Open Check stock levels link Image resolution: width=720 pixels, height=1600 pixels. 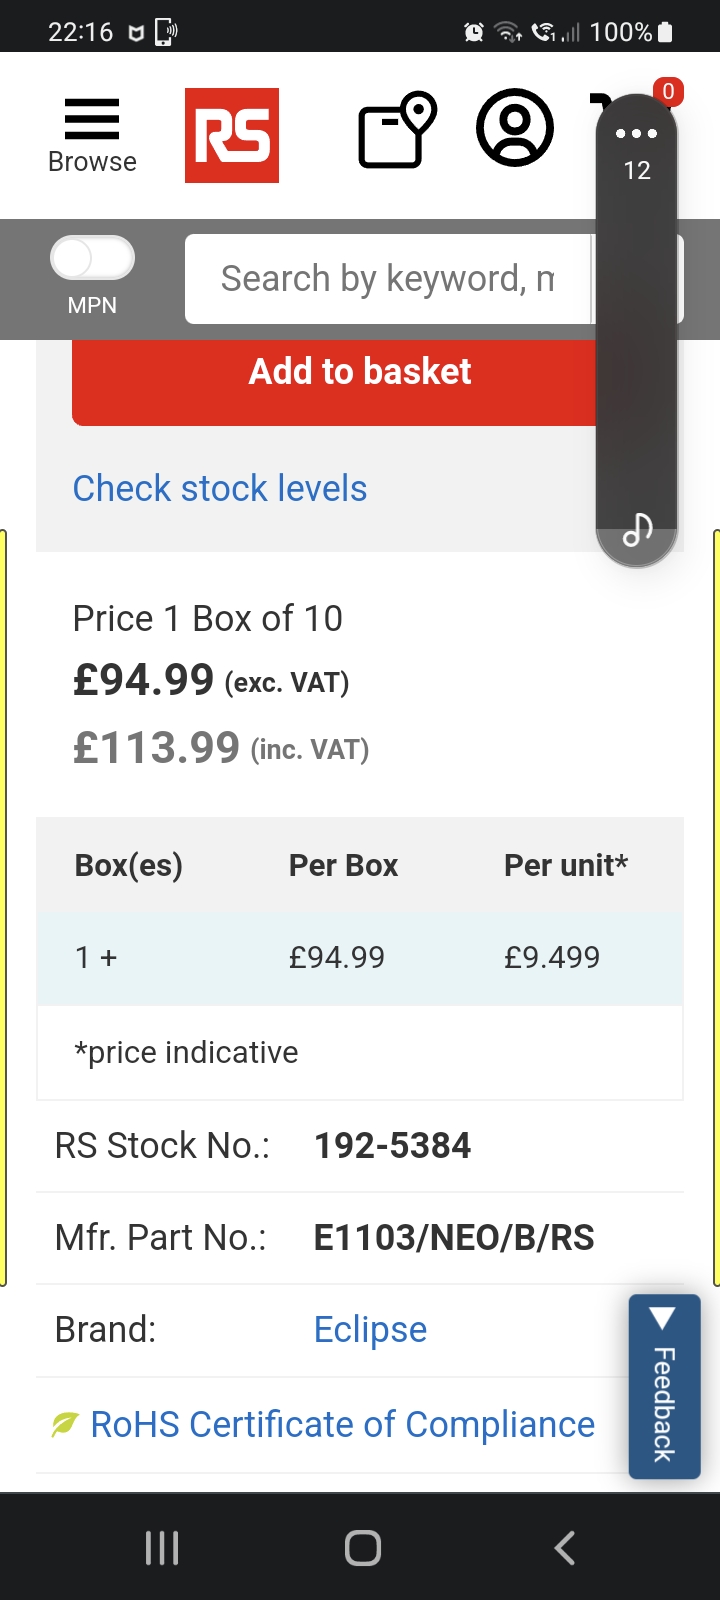pos(220,489)
